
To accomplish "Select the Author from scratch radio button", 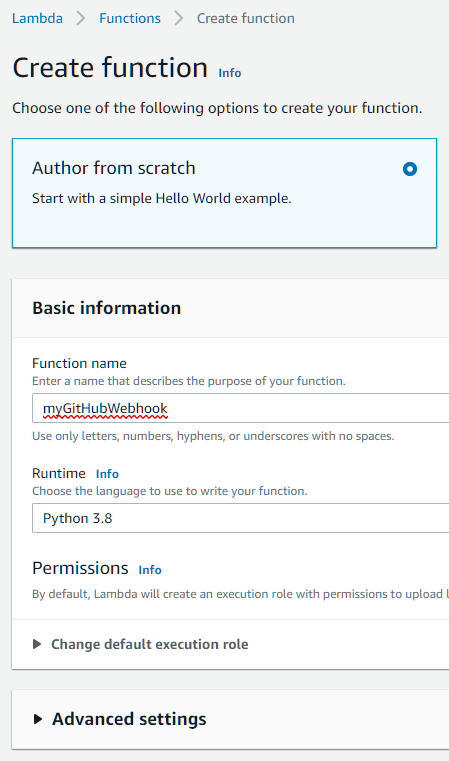I will [410, 169].
